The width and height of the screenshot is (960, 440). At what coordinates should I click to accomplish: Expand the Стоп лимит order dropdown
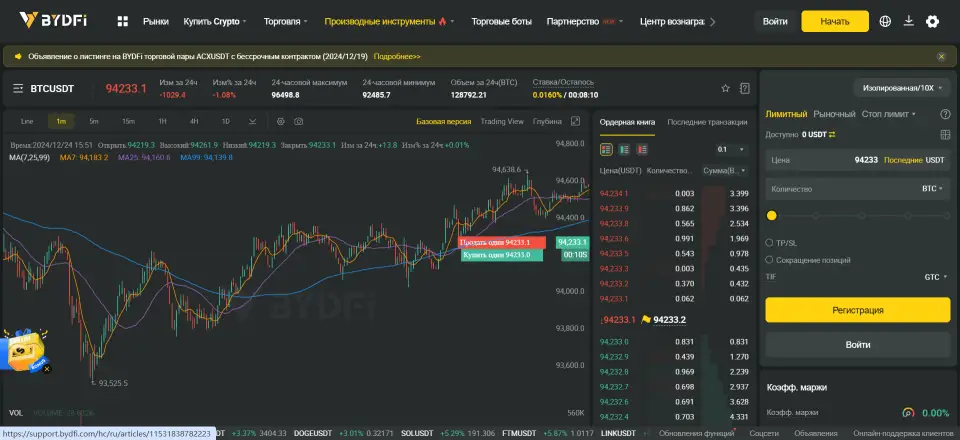pos(888,114)
